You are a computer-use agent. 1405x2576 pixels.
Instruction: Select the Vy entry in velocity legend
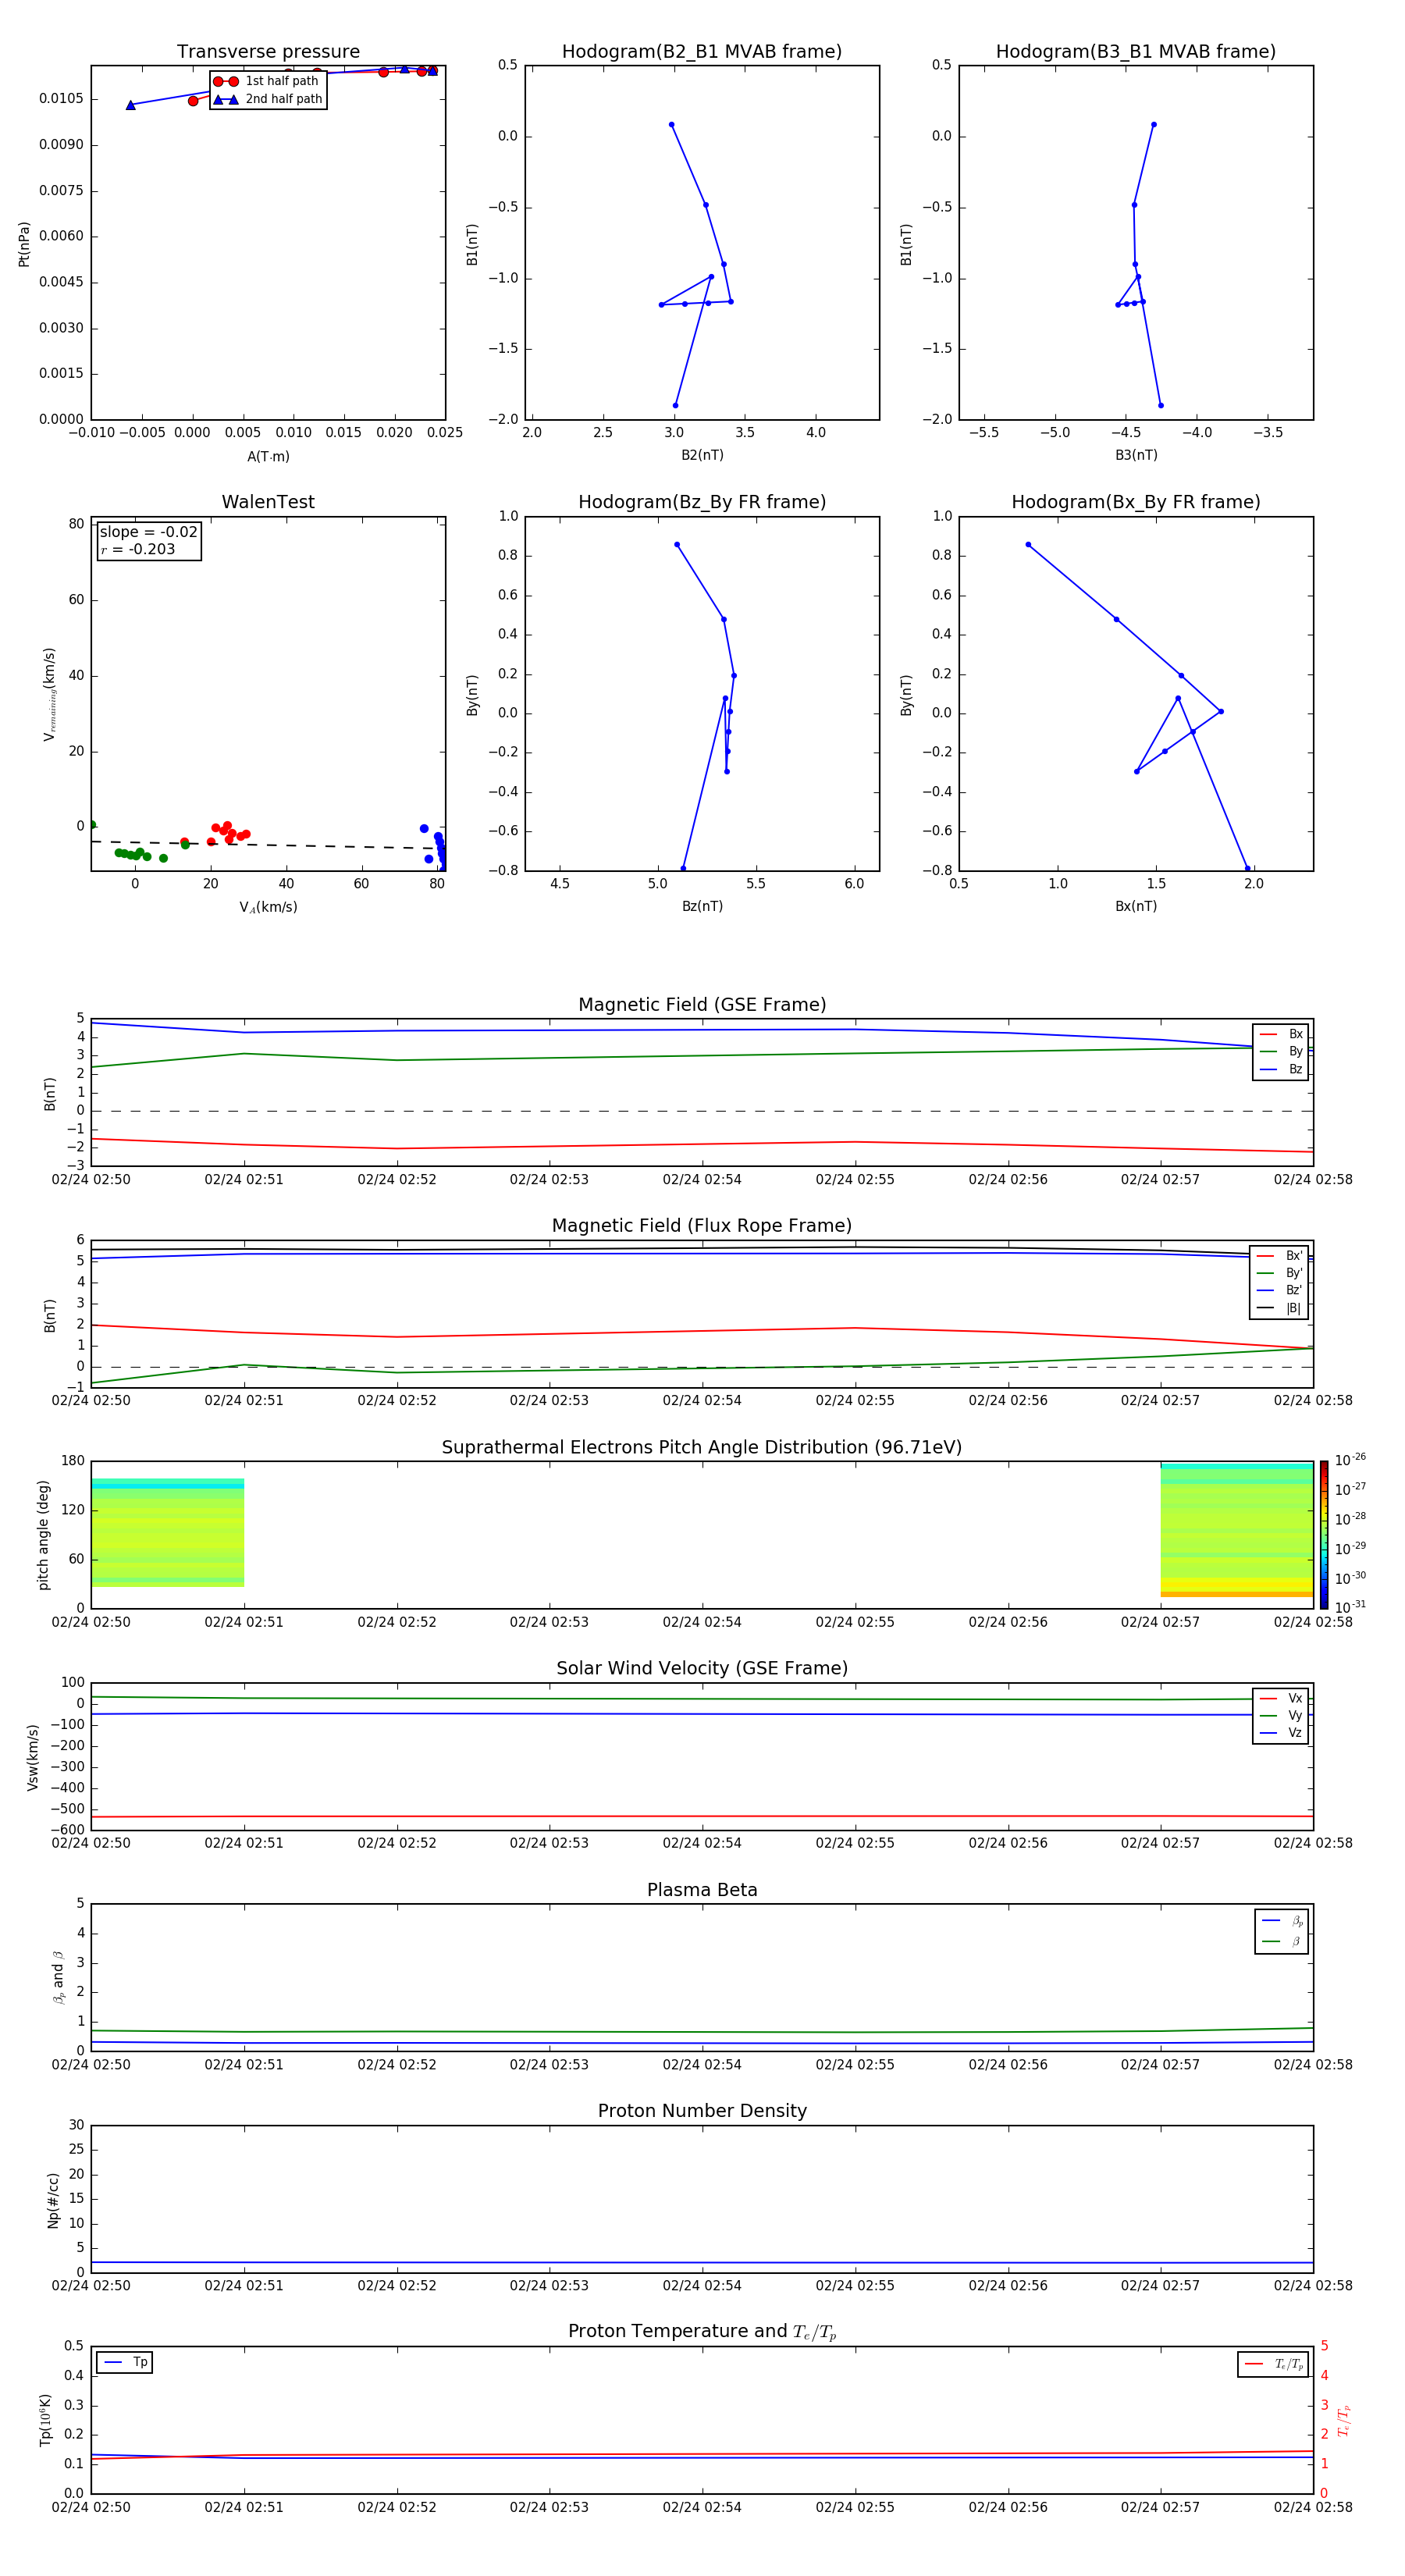[x=1281, y=1716]
